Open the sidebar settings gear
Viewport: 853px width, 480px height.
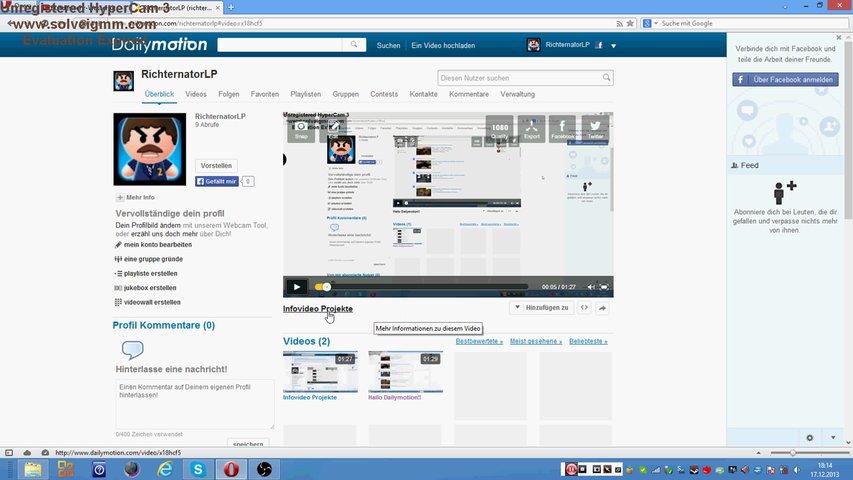point(810,437)
